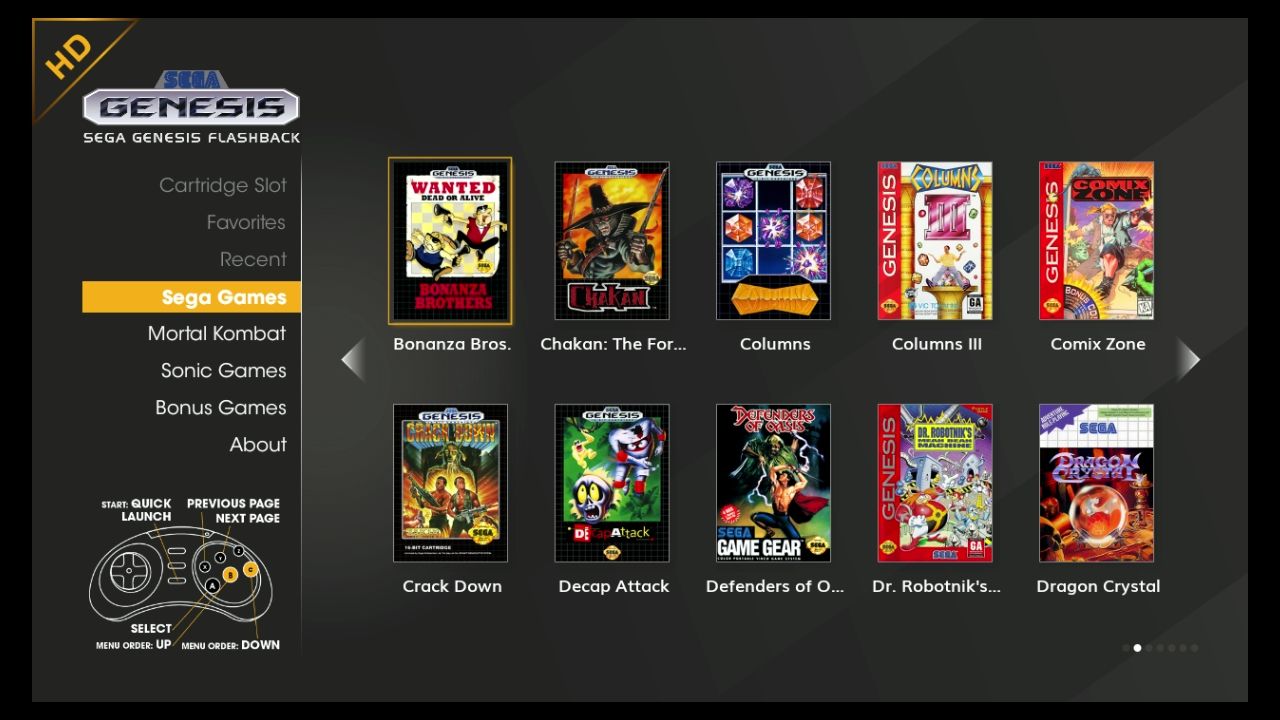Image resolution: width=1280 pixels, height=720 pixels.
Task: Open the Cartridge Slot menu
Action: point(223,185)
